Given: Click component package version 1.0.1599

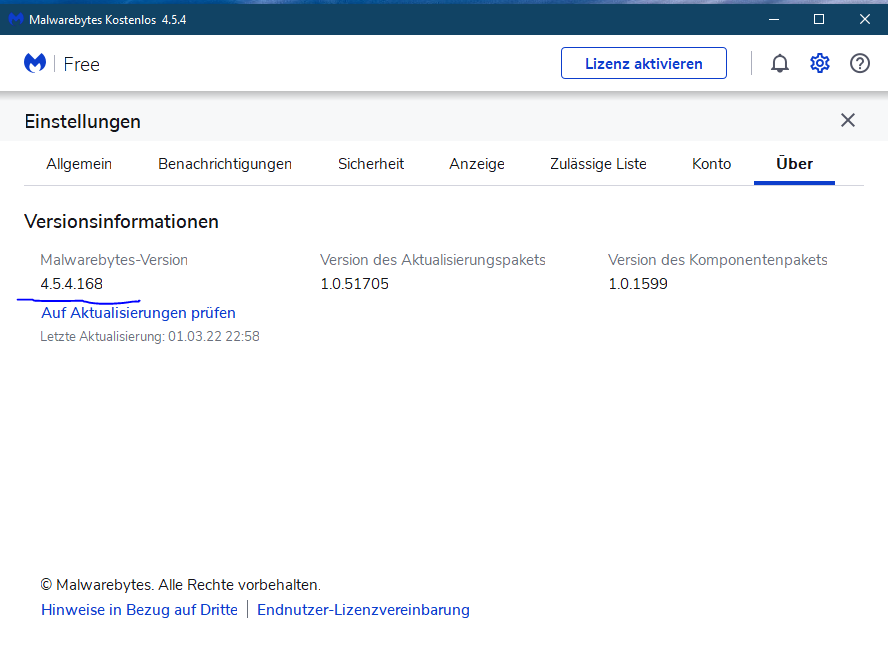Looking at the screenshot, I should coord(638,284).
